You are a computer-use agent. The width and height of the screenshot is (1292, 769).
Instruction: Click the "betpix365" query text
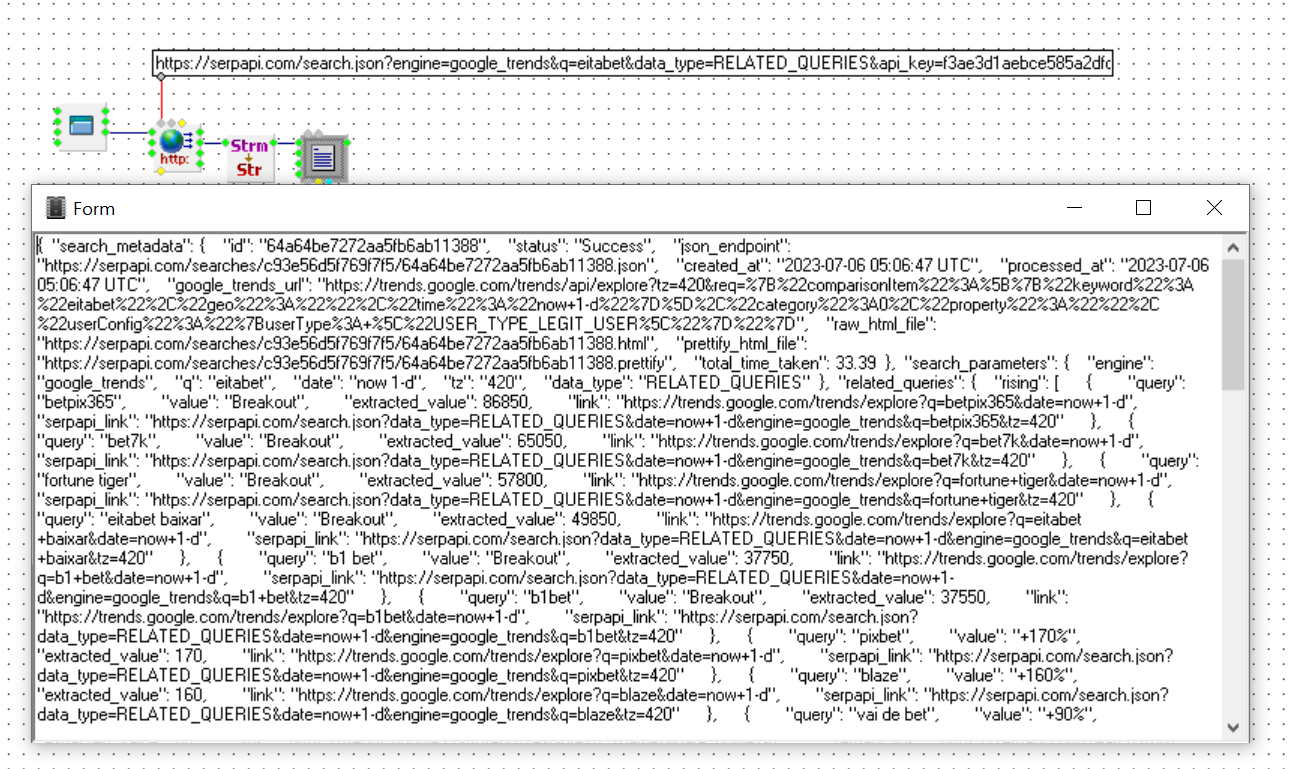click(80, 401)
